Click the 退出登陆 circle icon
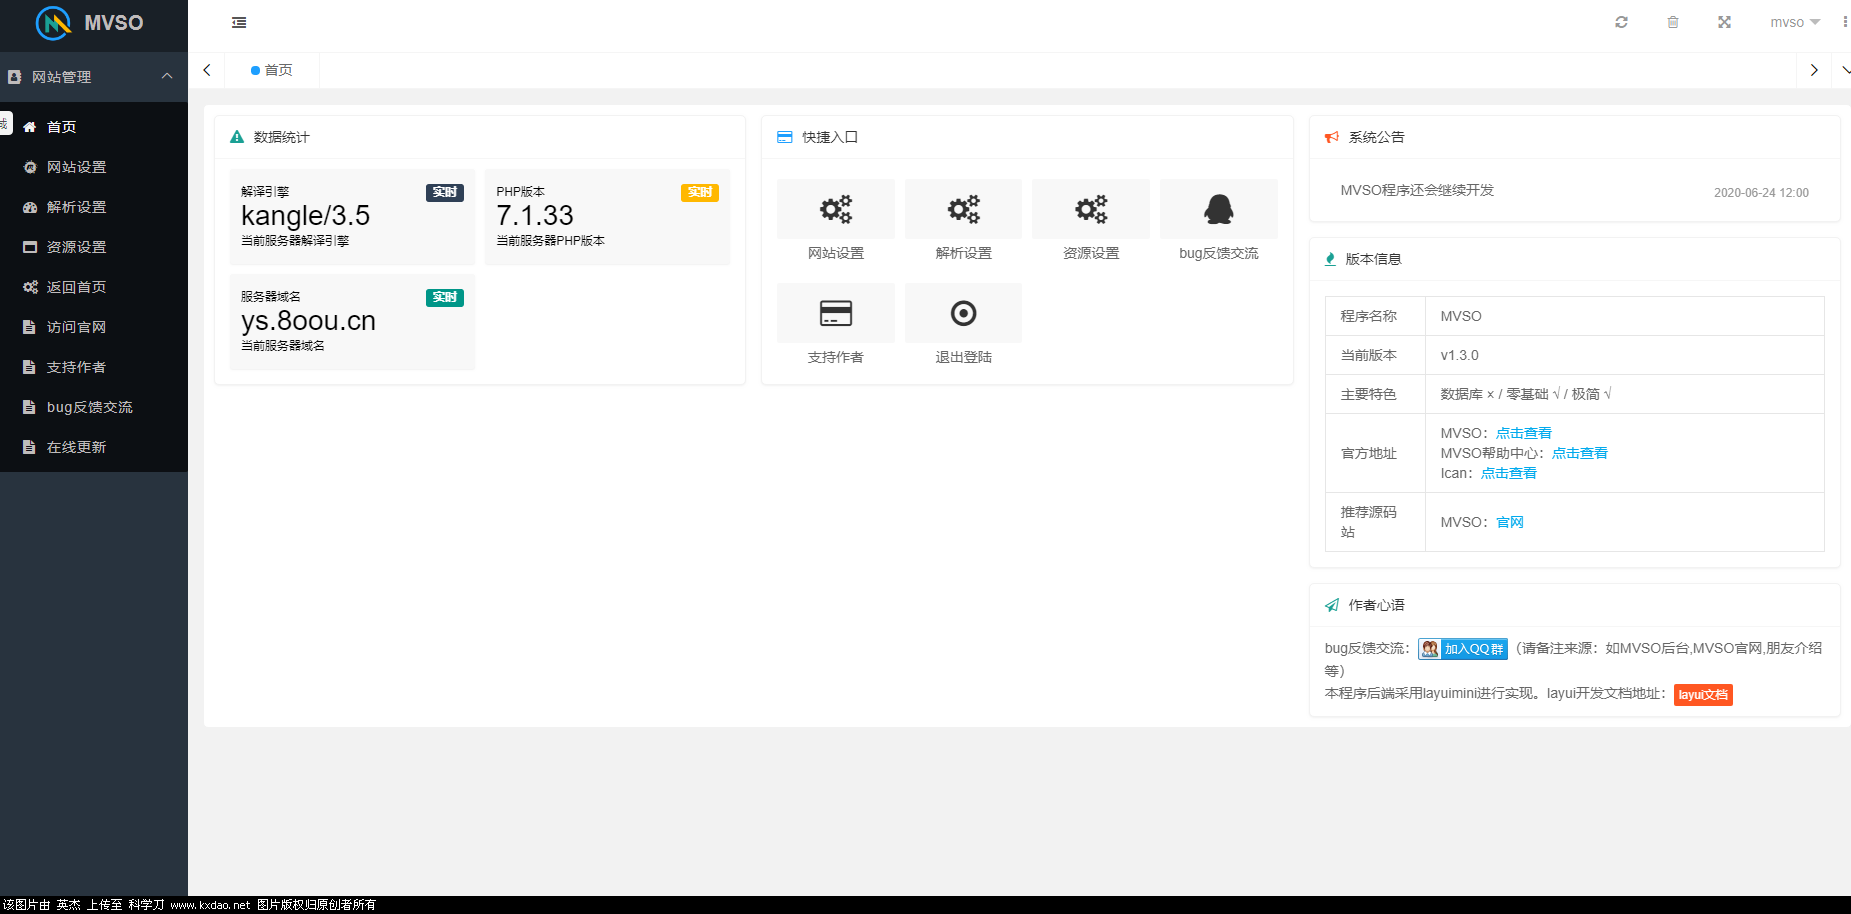The height and width of the screenshot is (914, 1851). coord(963,313)
